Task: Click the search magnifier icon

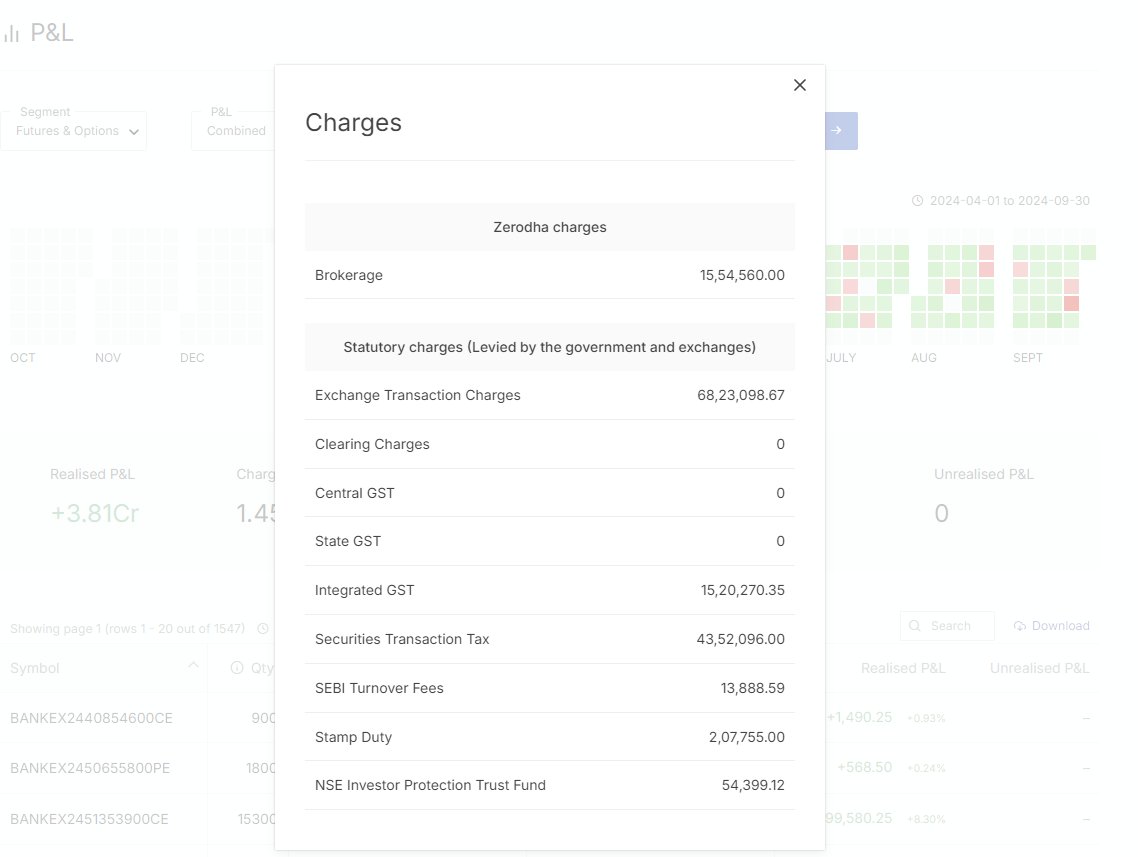Action: (x=915, y=626)
